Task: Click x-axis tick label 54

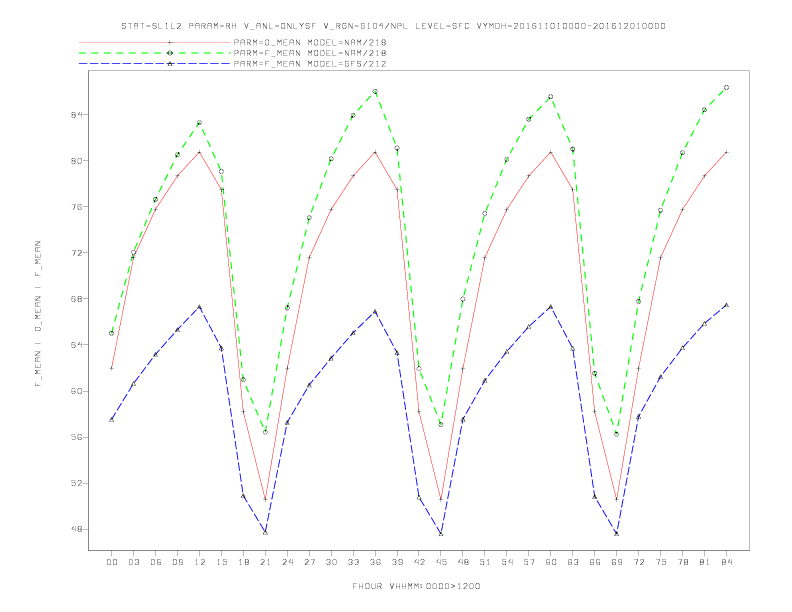Action: 507,562
